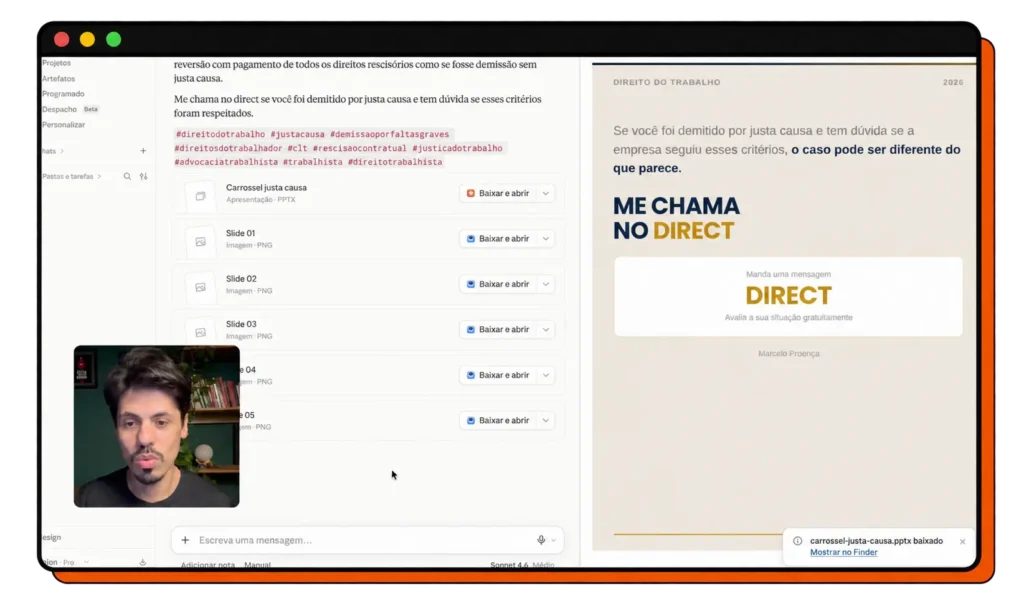The width and height of the screenshot is (1024, 596).
Task: Click the #justicadotrabalho hashtag text
Action: click(457, 148)
